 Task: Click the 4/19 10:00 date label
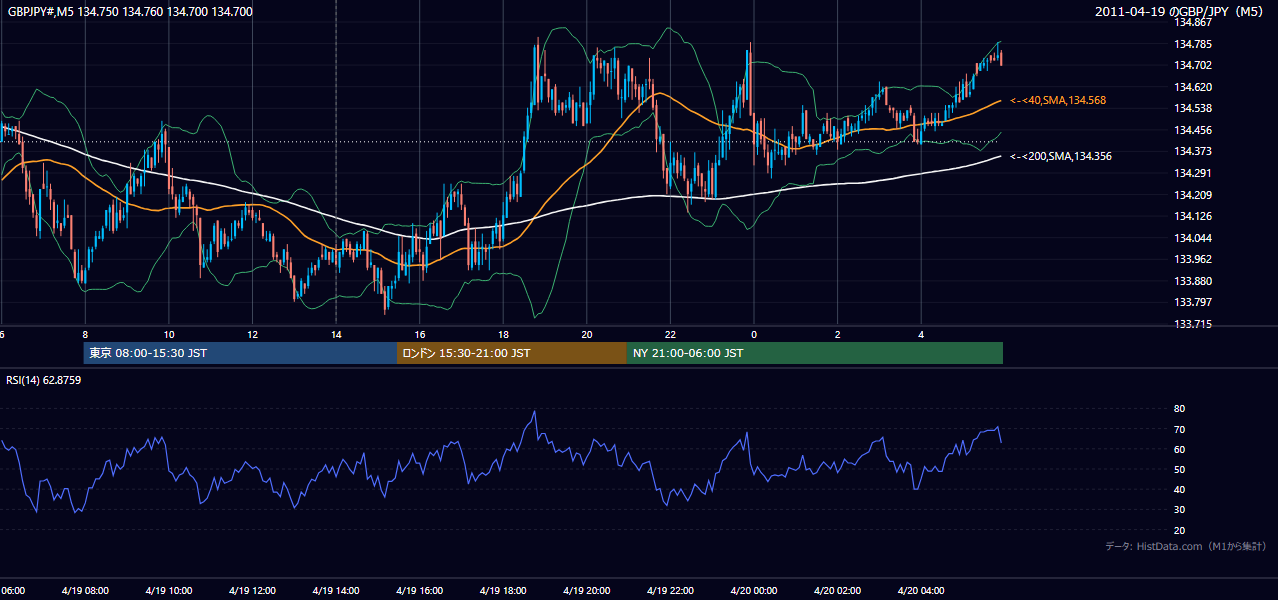[169, 591]
